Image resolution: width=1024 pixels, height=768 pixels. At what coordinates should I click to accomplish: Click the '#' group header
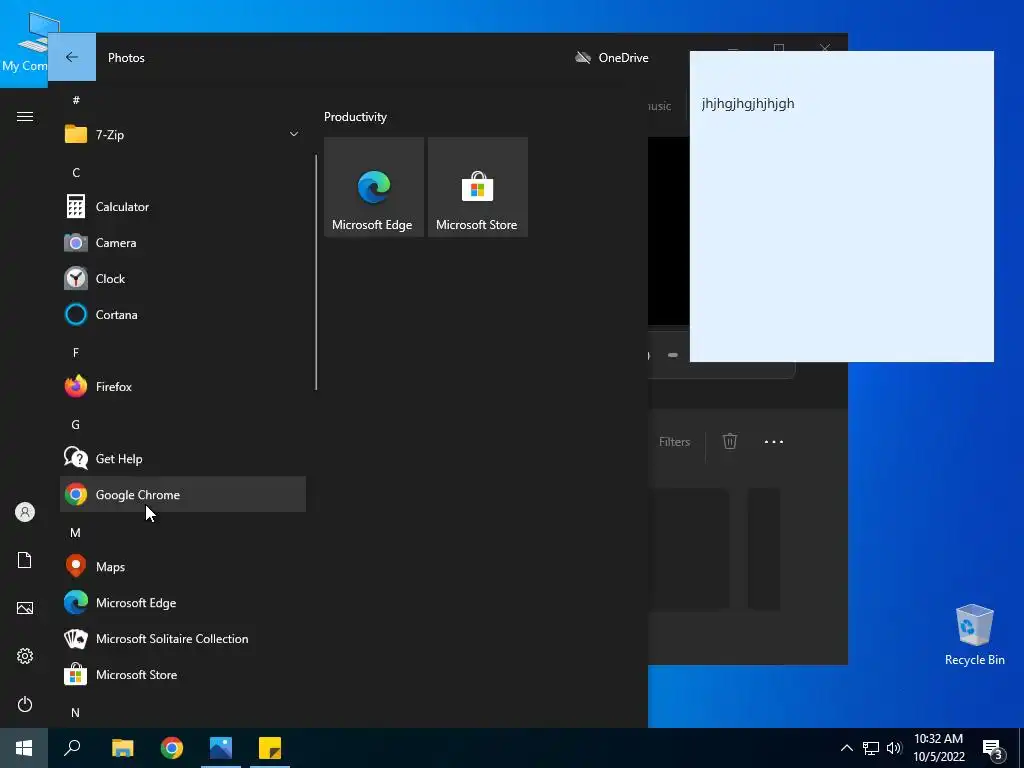[x=76, y=100]
